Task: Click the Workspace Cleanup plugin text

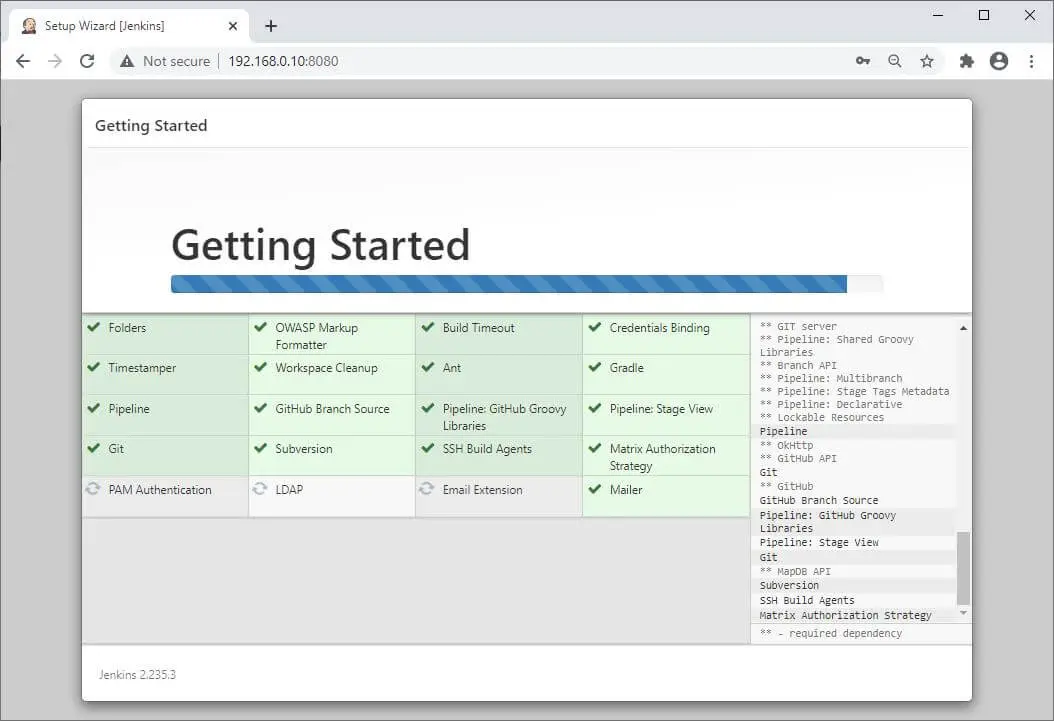Action: click(326, 368)
